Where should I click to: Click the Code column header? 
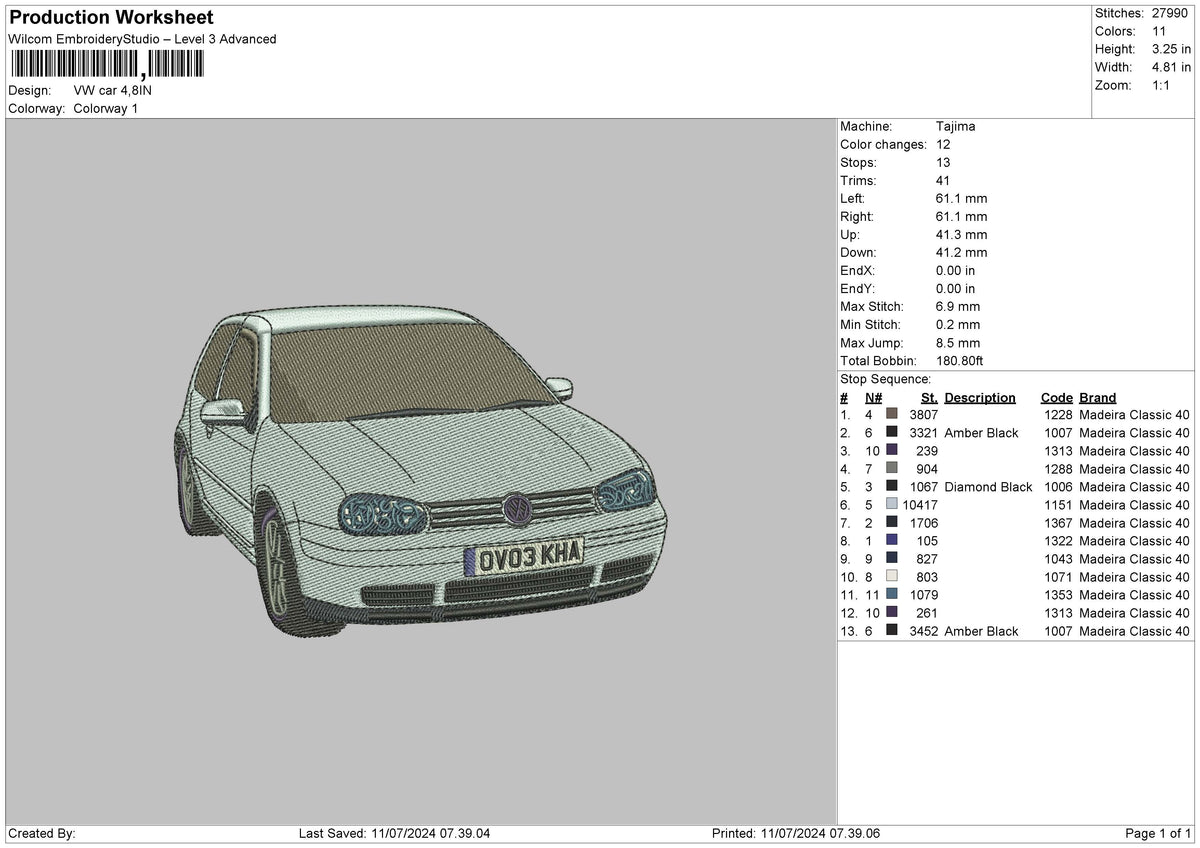(x=1056, y=397)
